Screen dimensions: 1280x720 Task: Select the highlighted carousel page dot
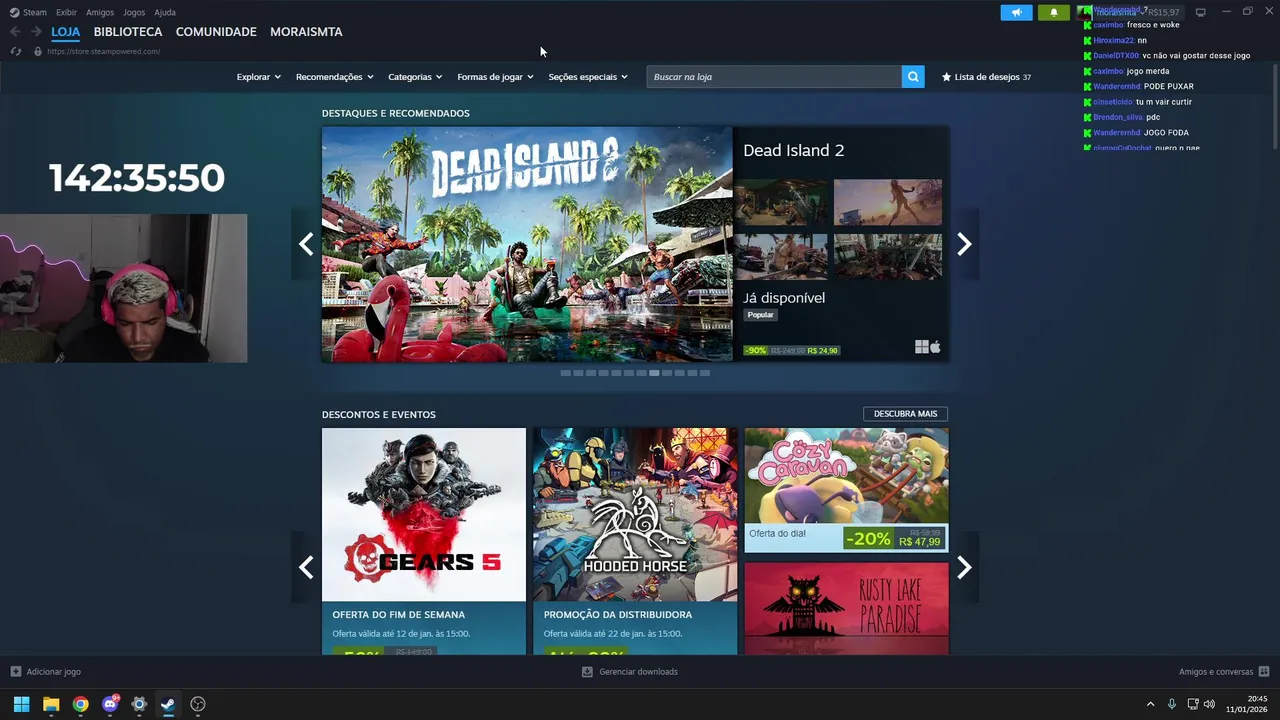(654, 373)
